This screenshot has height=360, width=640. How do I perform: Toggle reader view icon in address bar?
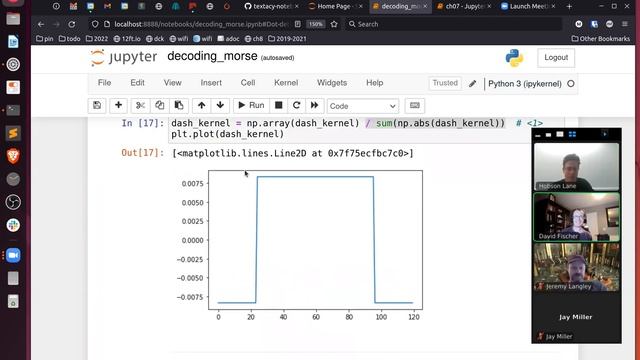coord(298,24)
